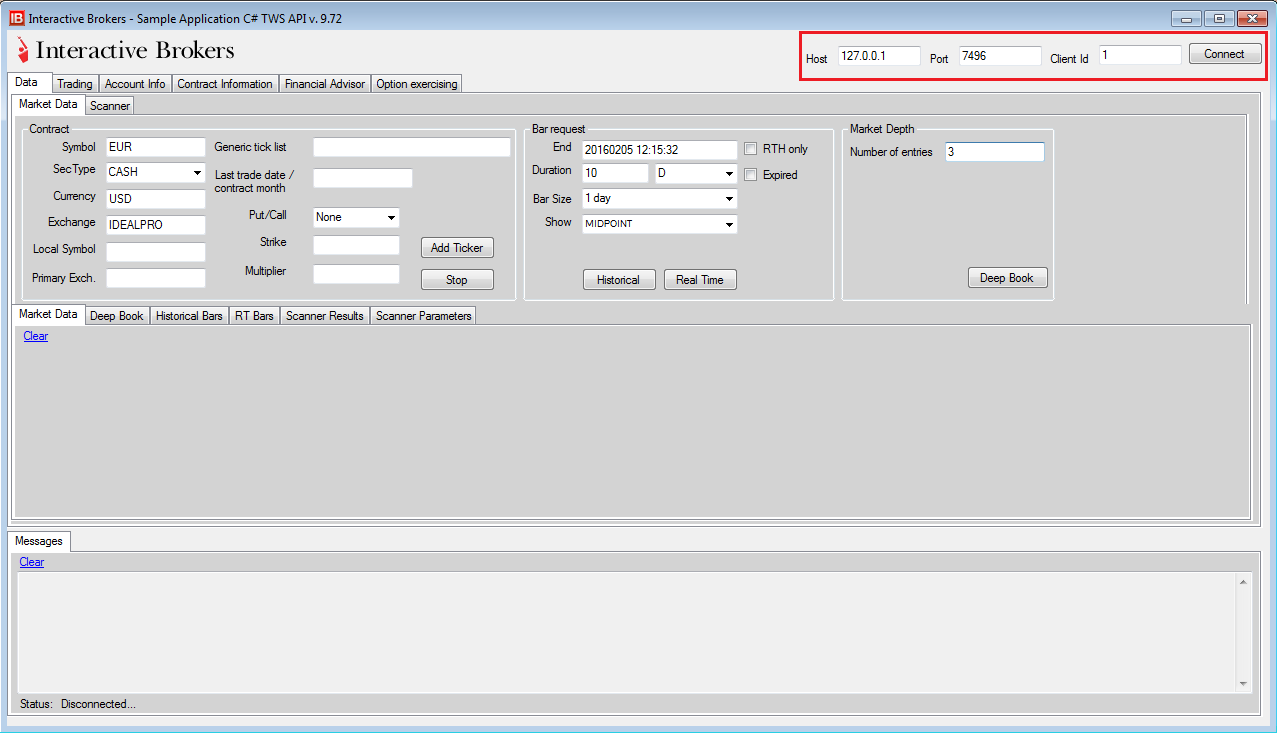Open the Deep Book results tab
This screenshot has height=733, width=1277.
[x=117, y=316]
